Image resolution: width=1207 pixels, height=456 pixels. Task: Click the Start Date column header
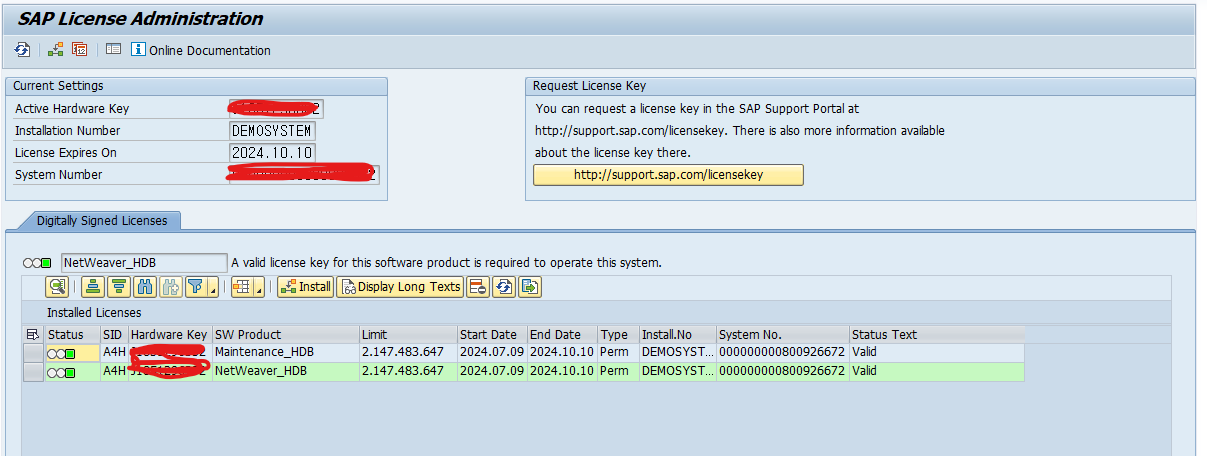tap(491, 334)
